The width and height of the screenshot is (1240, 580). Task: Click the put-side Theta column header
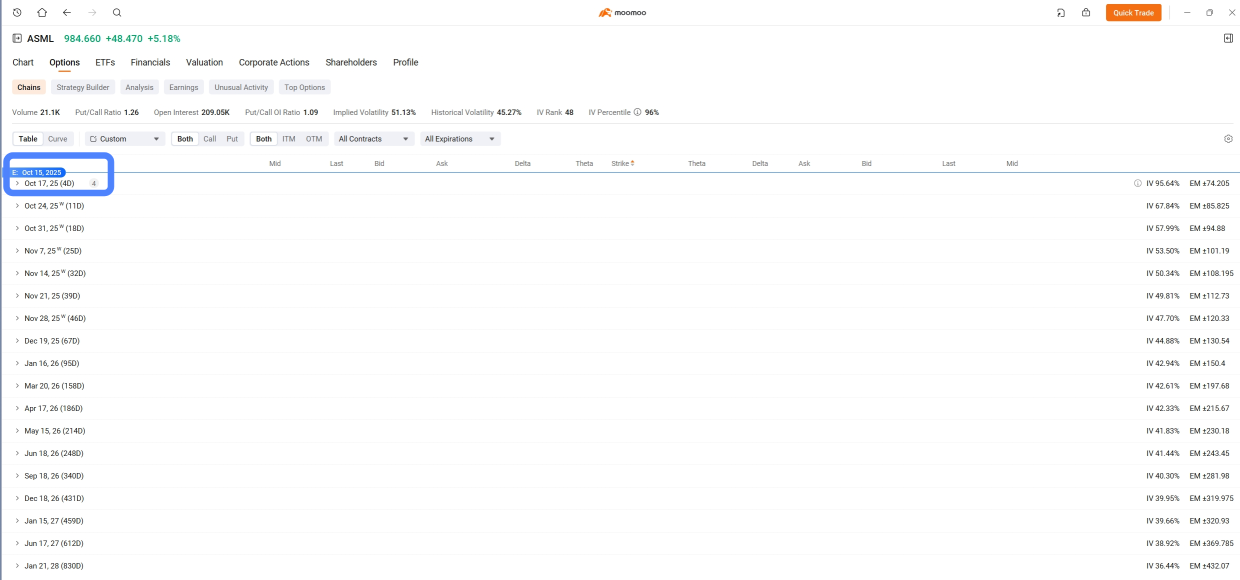coord(697,163)
